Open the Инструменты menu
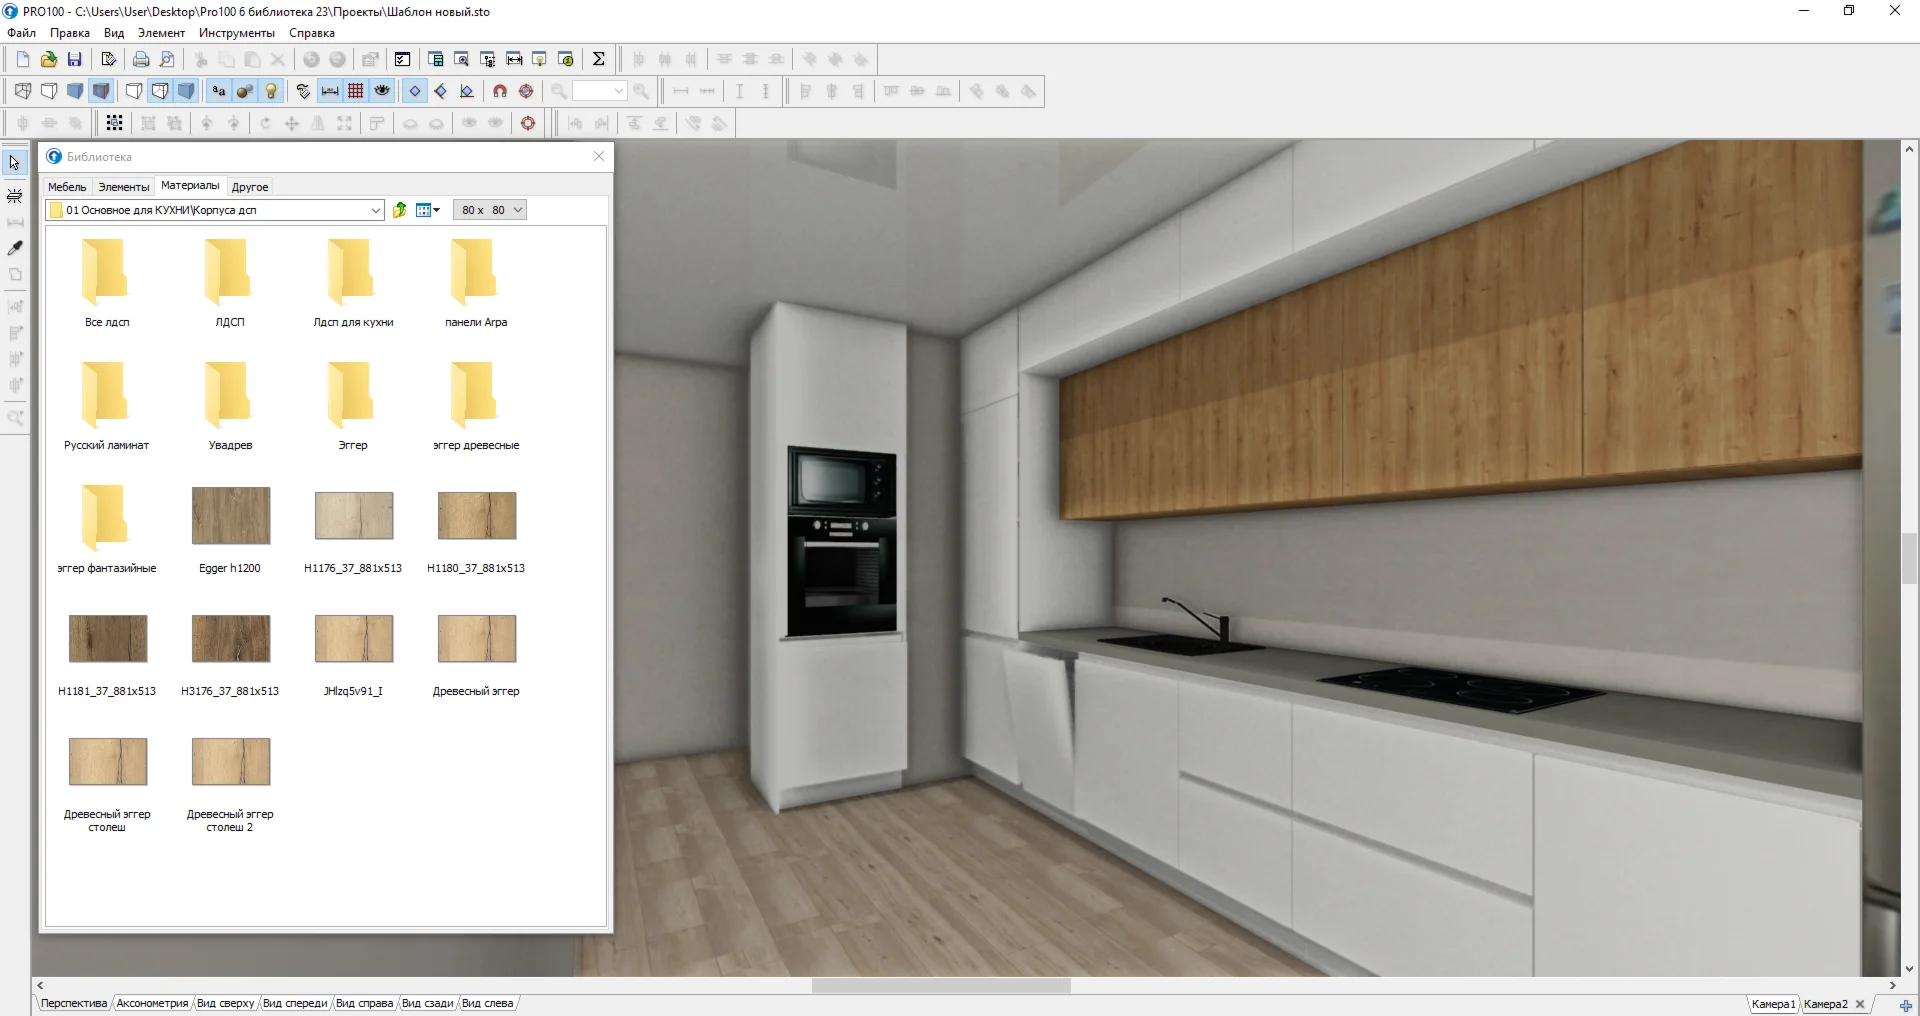 coord(236,33)
